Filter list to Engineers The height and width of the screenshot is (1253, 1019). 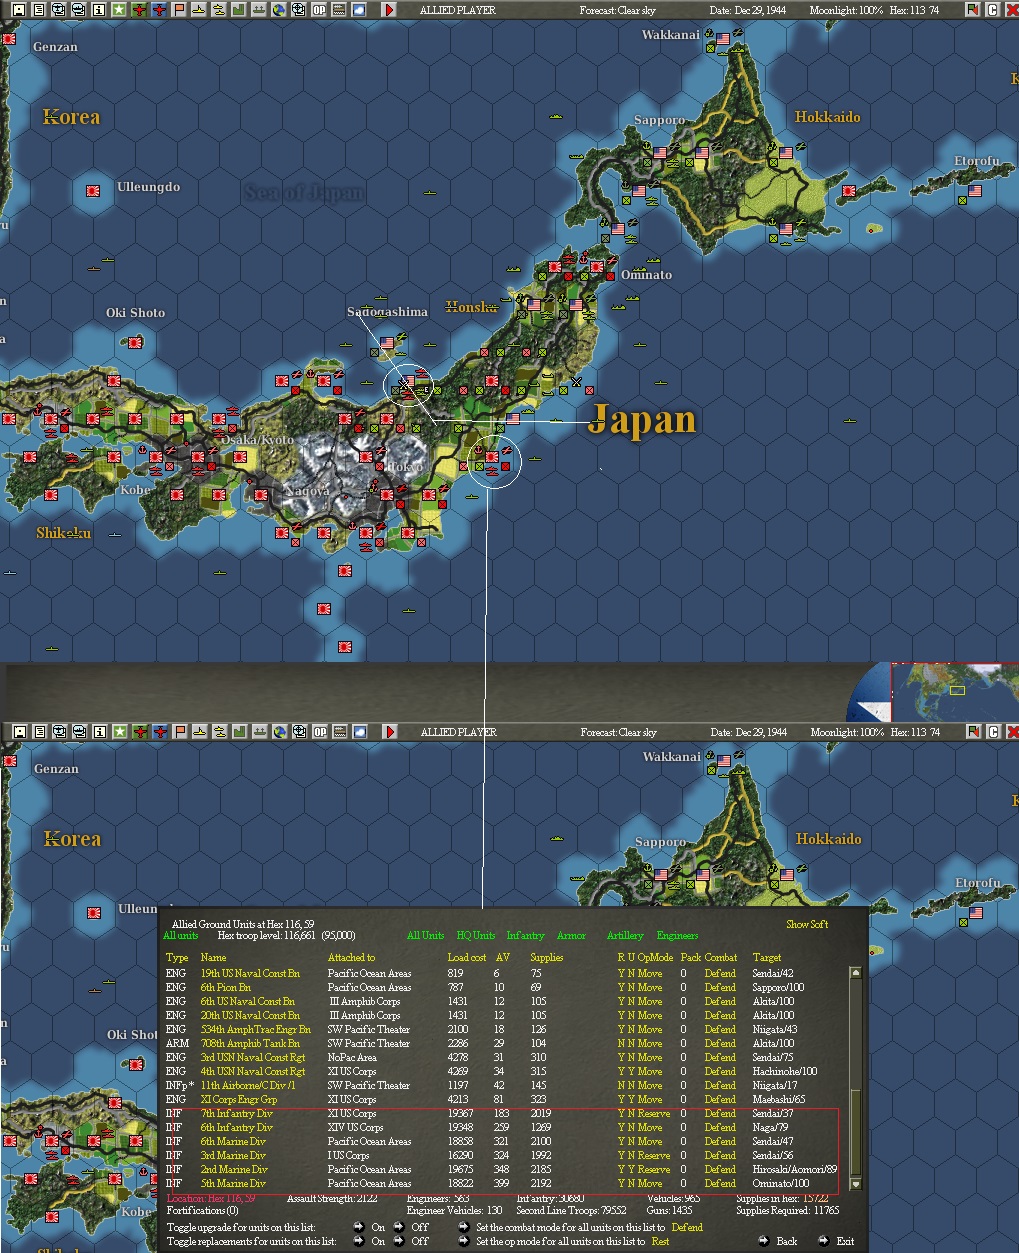[x=677, y=935]
